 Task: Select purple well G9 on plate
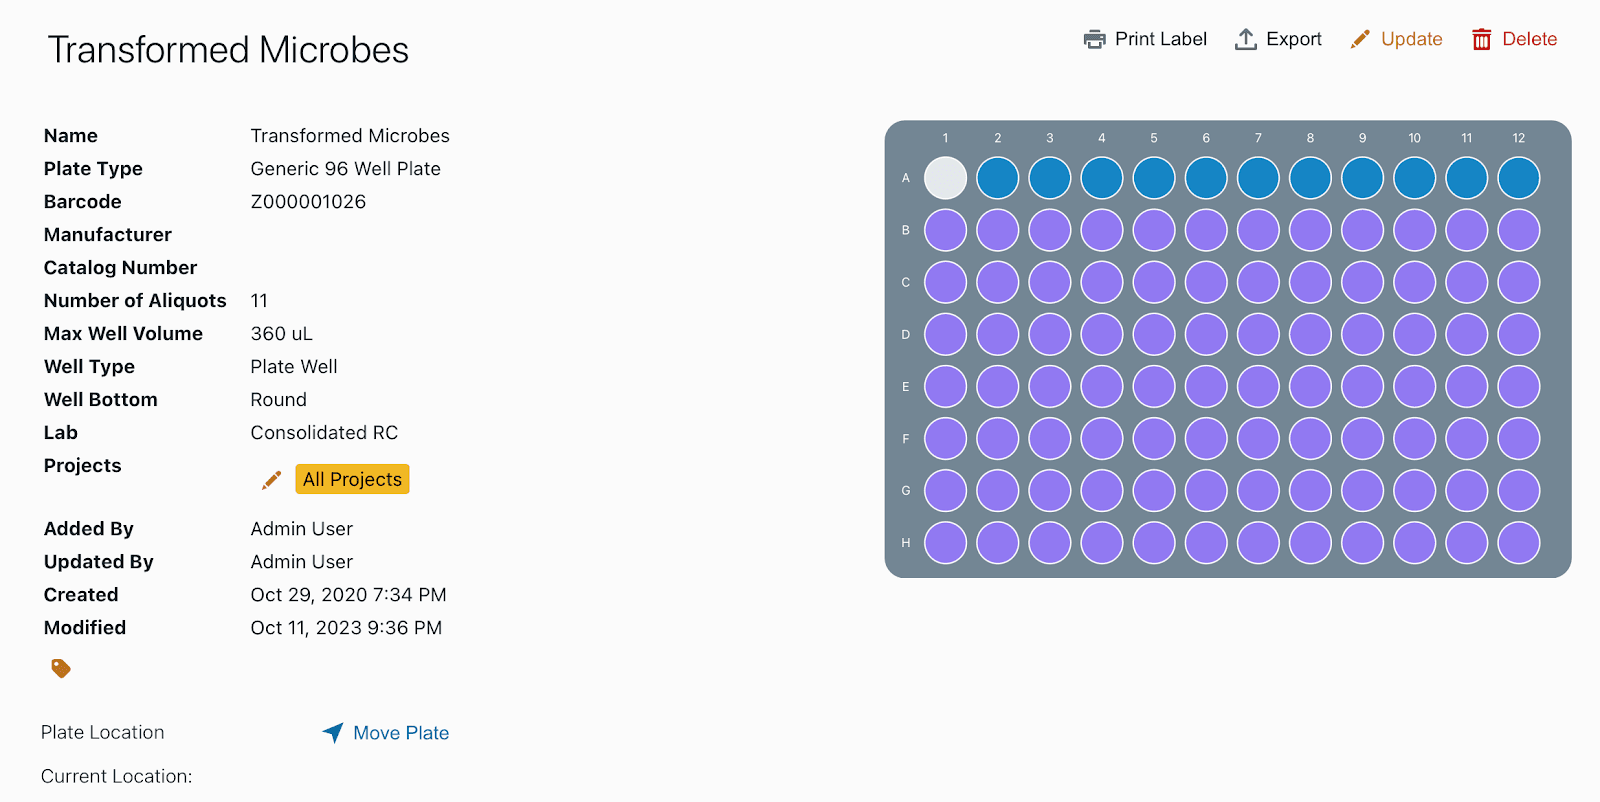[x=1362, y=491]
